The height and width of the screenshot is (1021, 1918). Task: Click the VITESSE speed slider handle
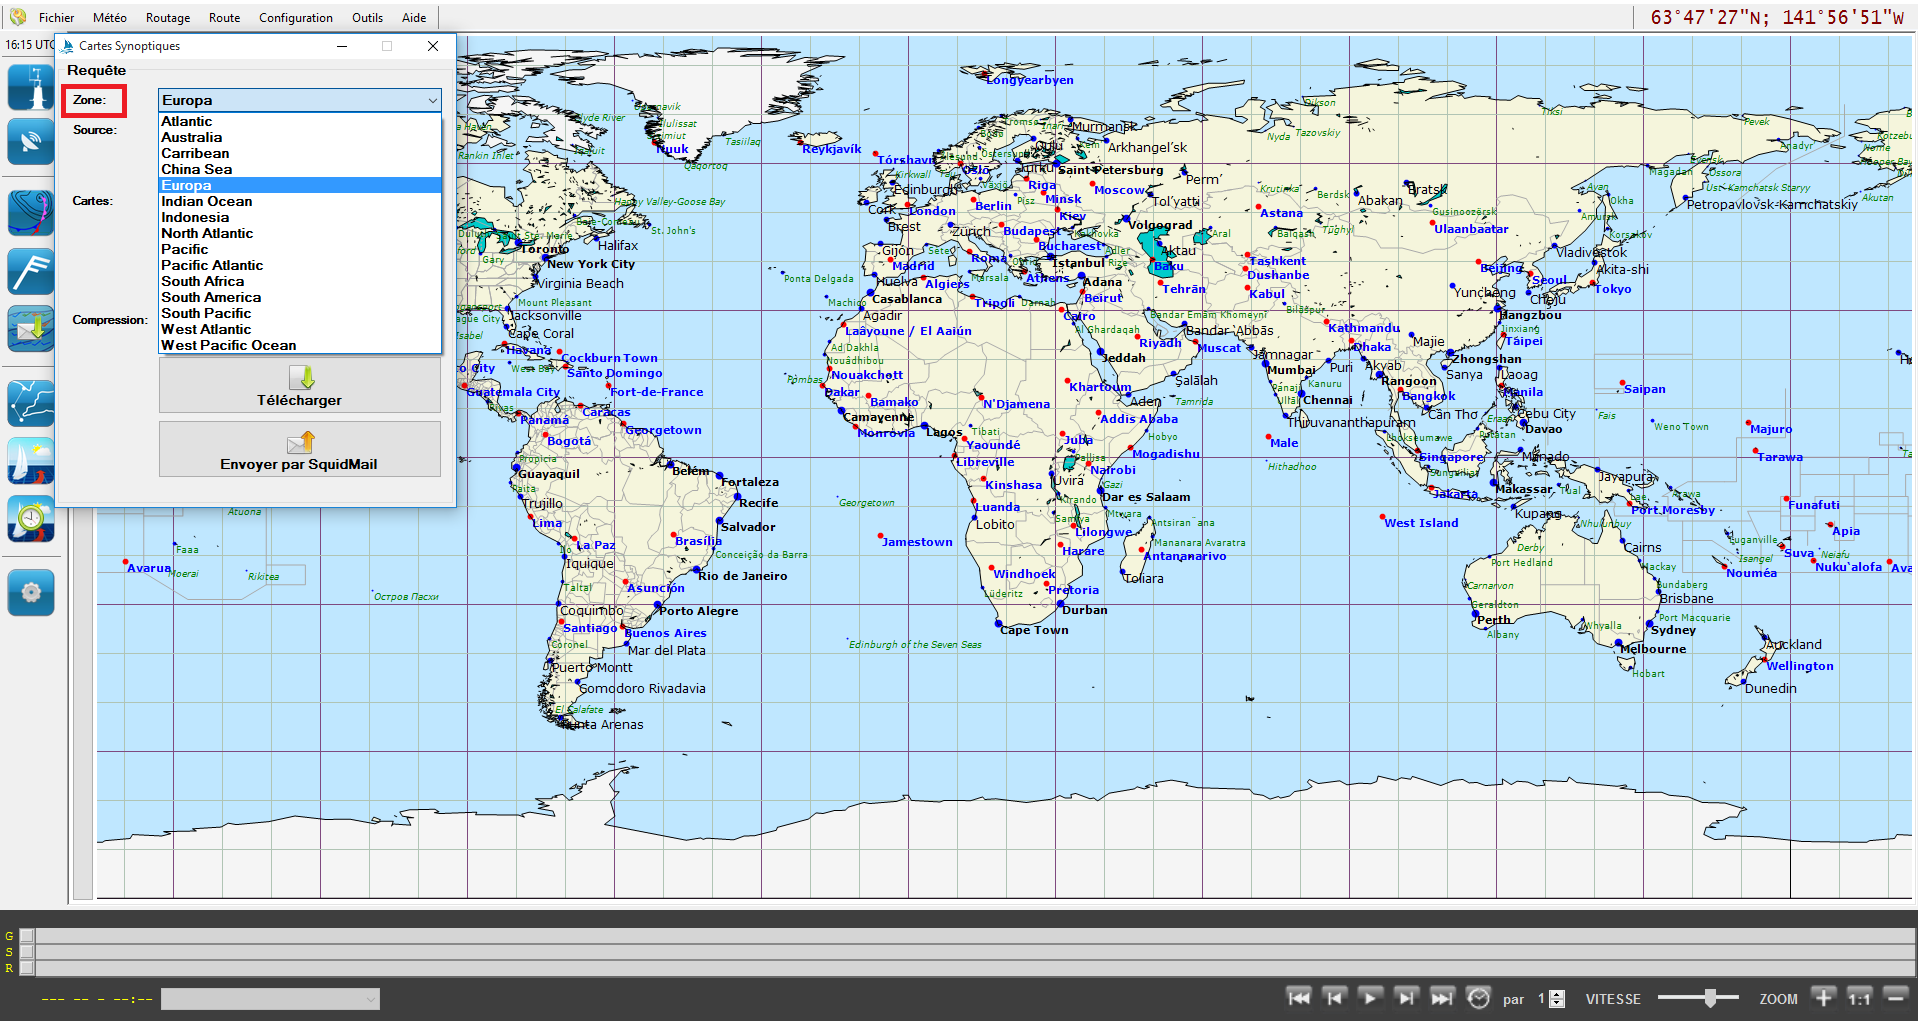point(1710,998)
